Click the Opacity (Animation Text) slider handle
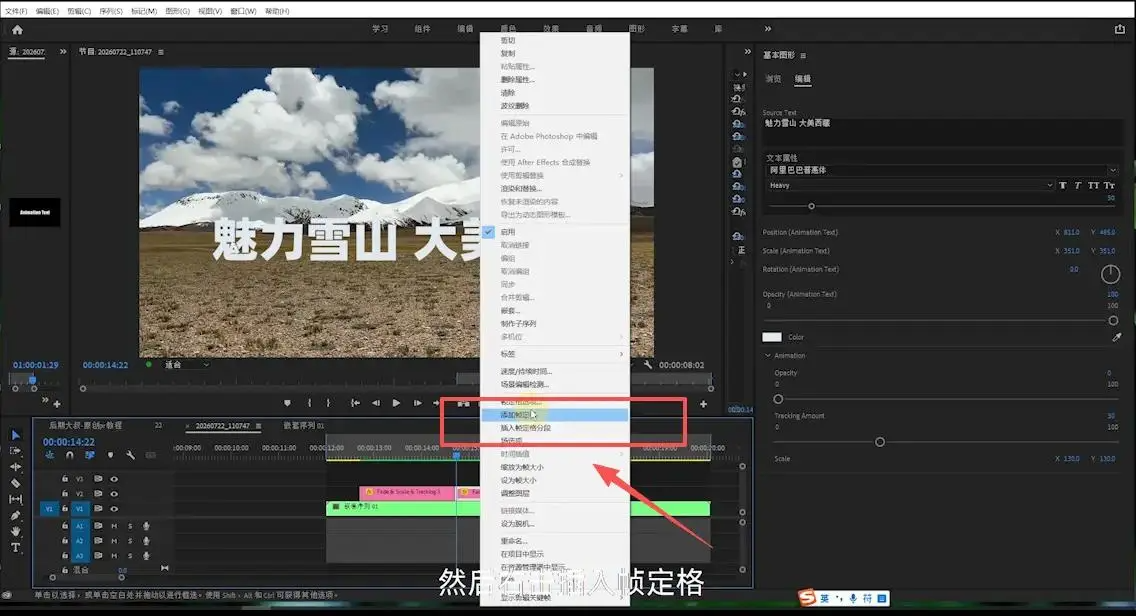The height and width of the screenshot is (616, 1136). [x=1113, y=320]
